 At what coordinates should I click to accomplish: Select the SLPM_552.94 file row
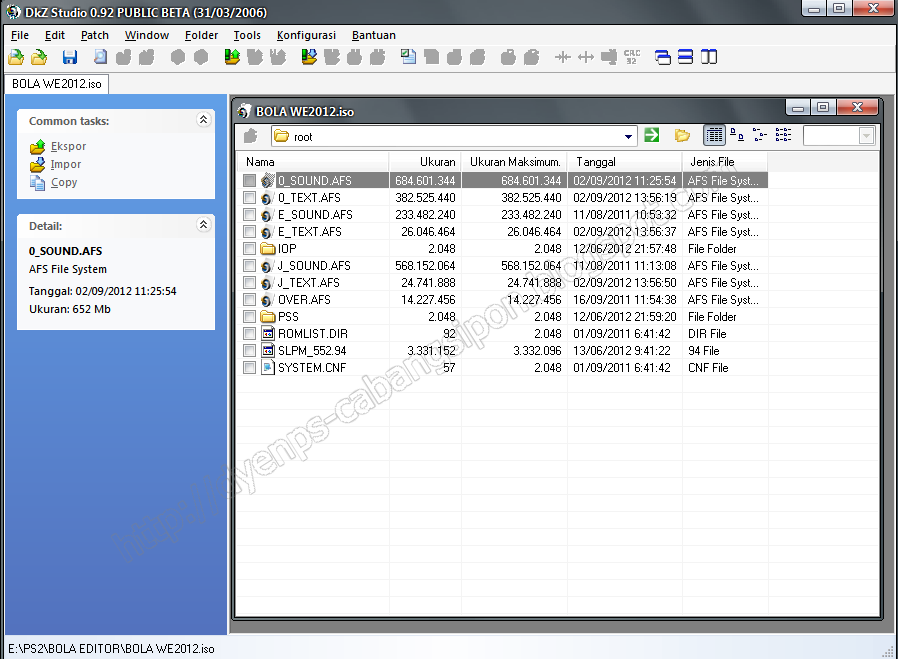[502, 350]
